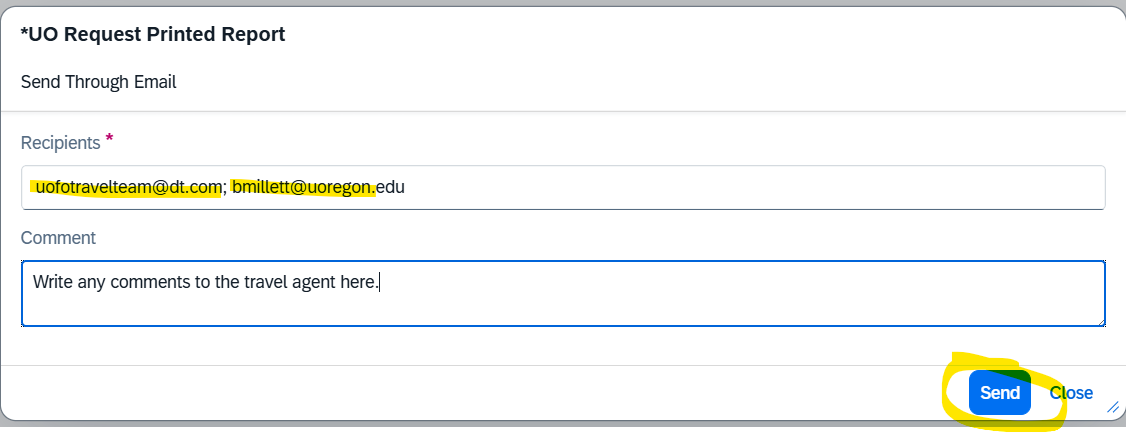Click the "*UO Request Printed Report" dialog title
The height and width of the screenshot is (433, 1126).
[153, 35]
